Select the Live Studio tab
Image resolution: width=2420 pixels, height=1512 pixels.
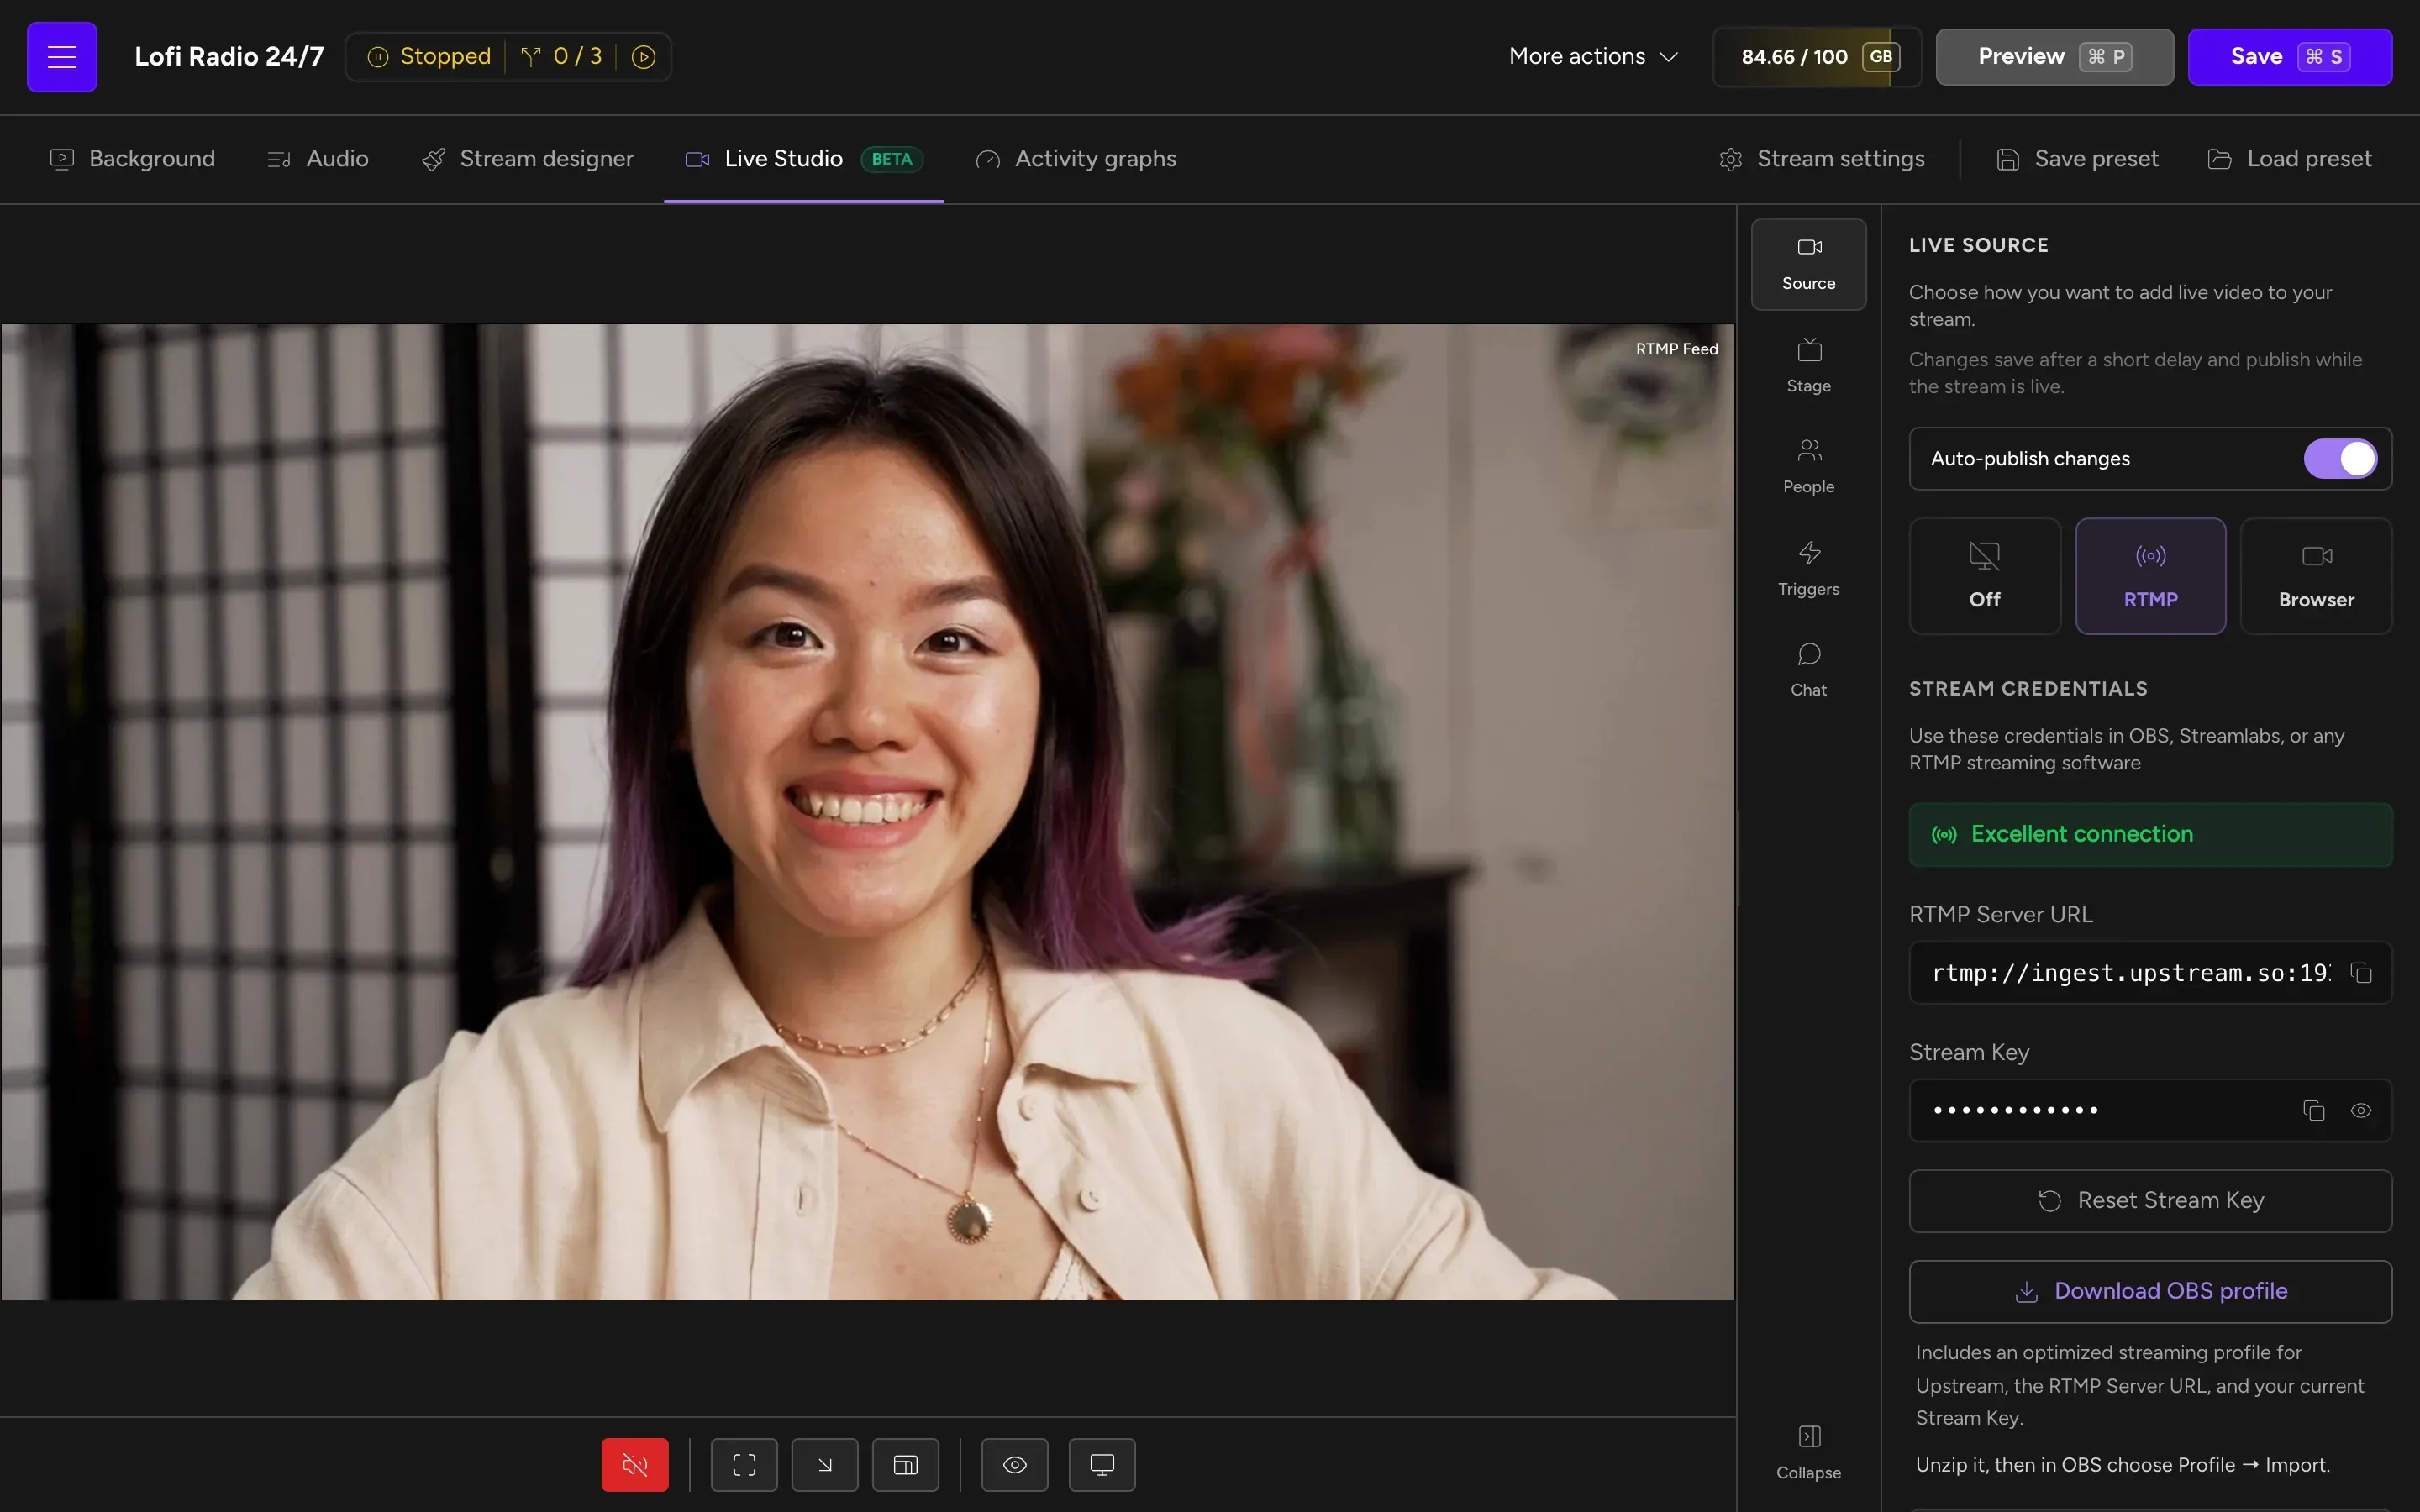pos(804,159)
